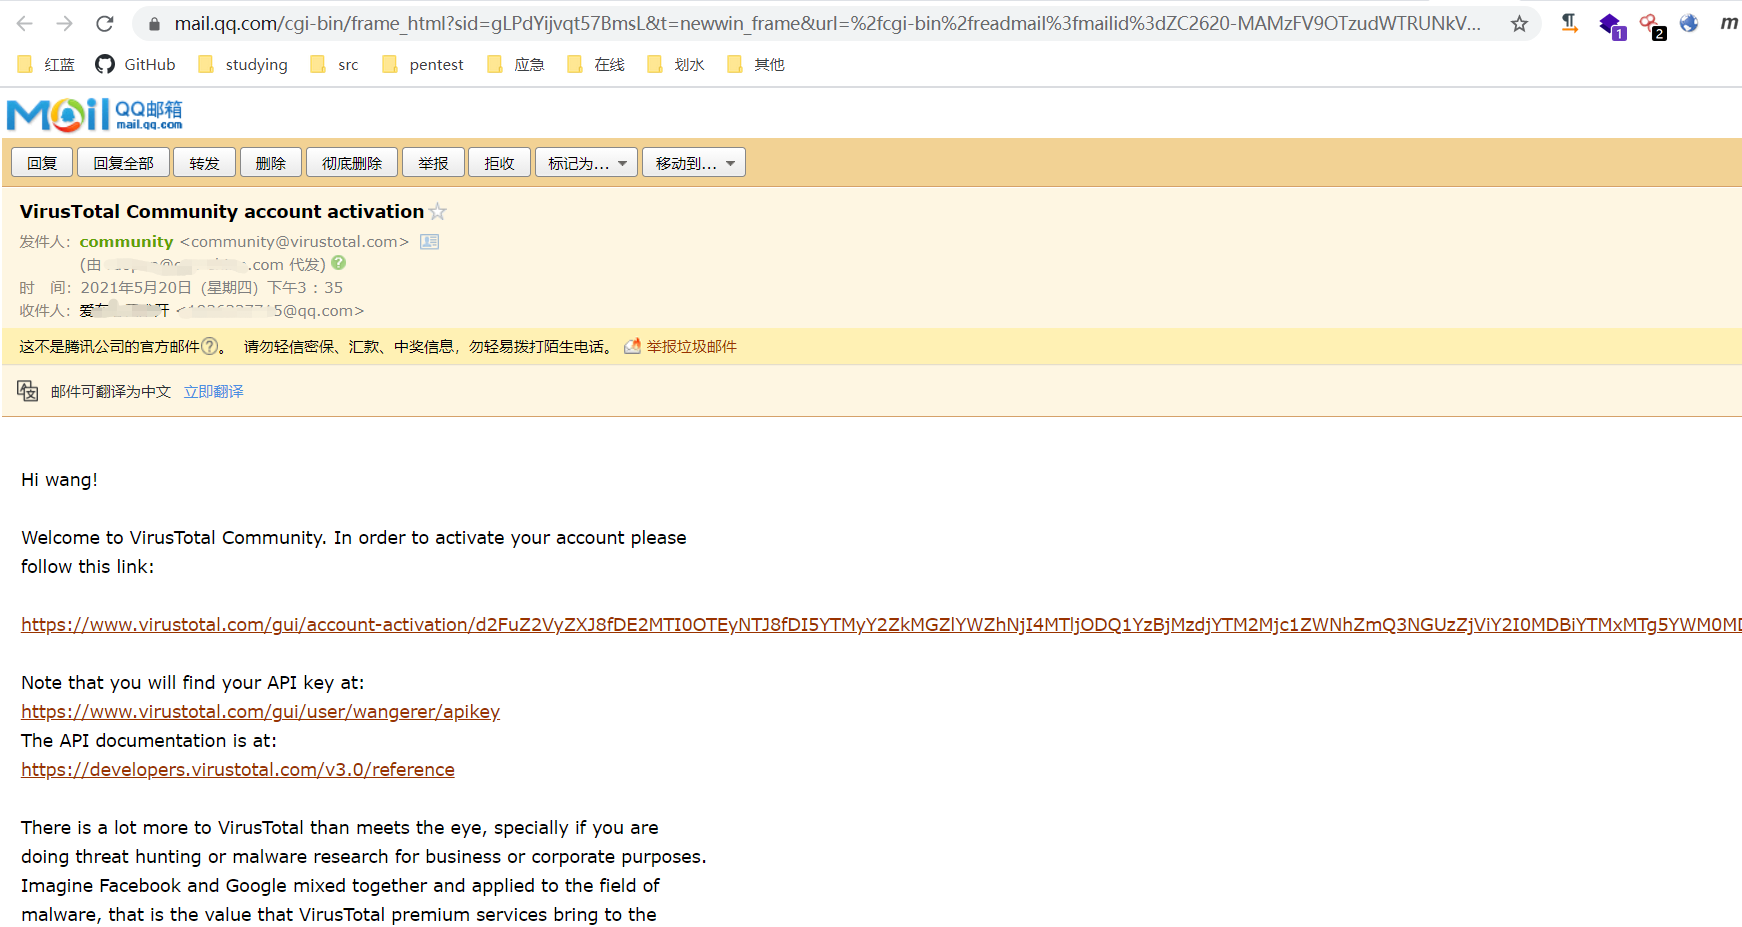Click the contact card icon beside the sender
Screen dimensions: 1742x927
[x=429, y=241]
